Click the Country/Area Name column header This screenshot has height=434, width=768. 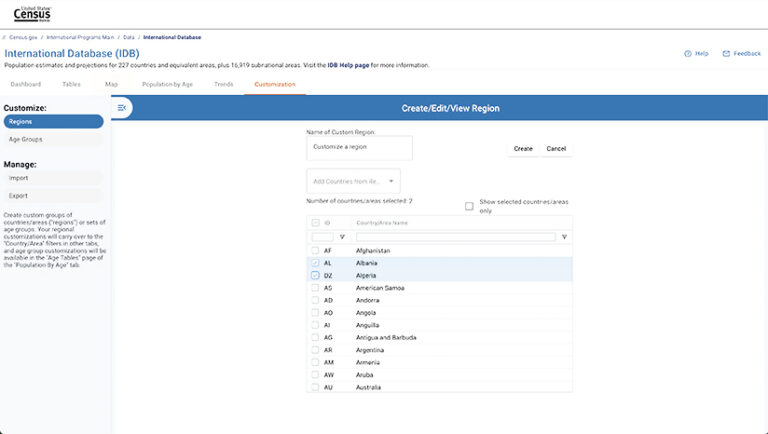click(x=382, y=223)
